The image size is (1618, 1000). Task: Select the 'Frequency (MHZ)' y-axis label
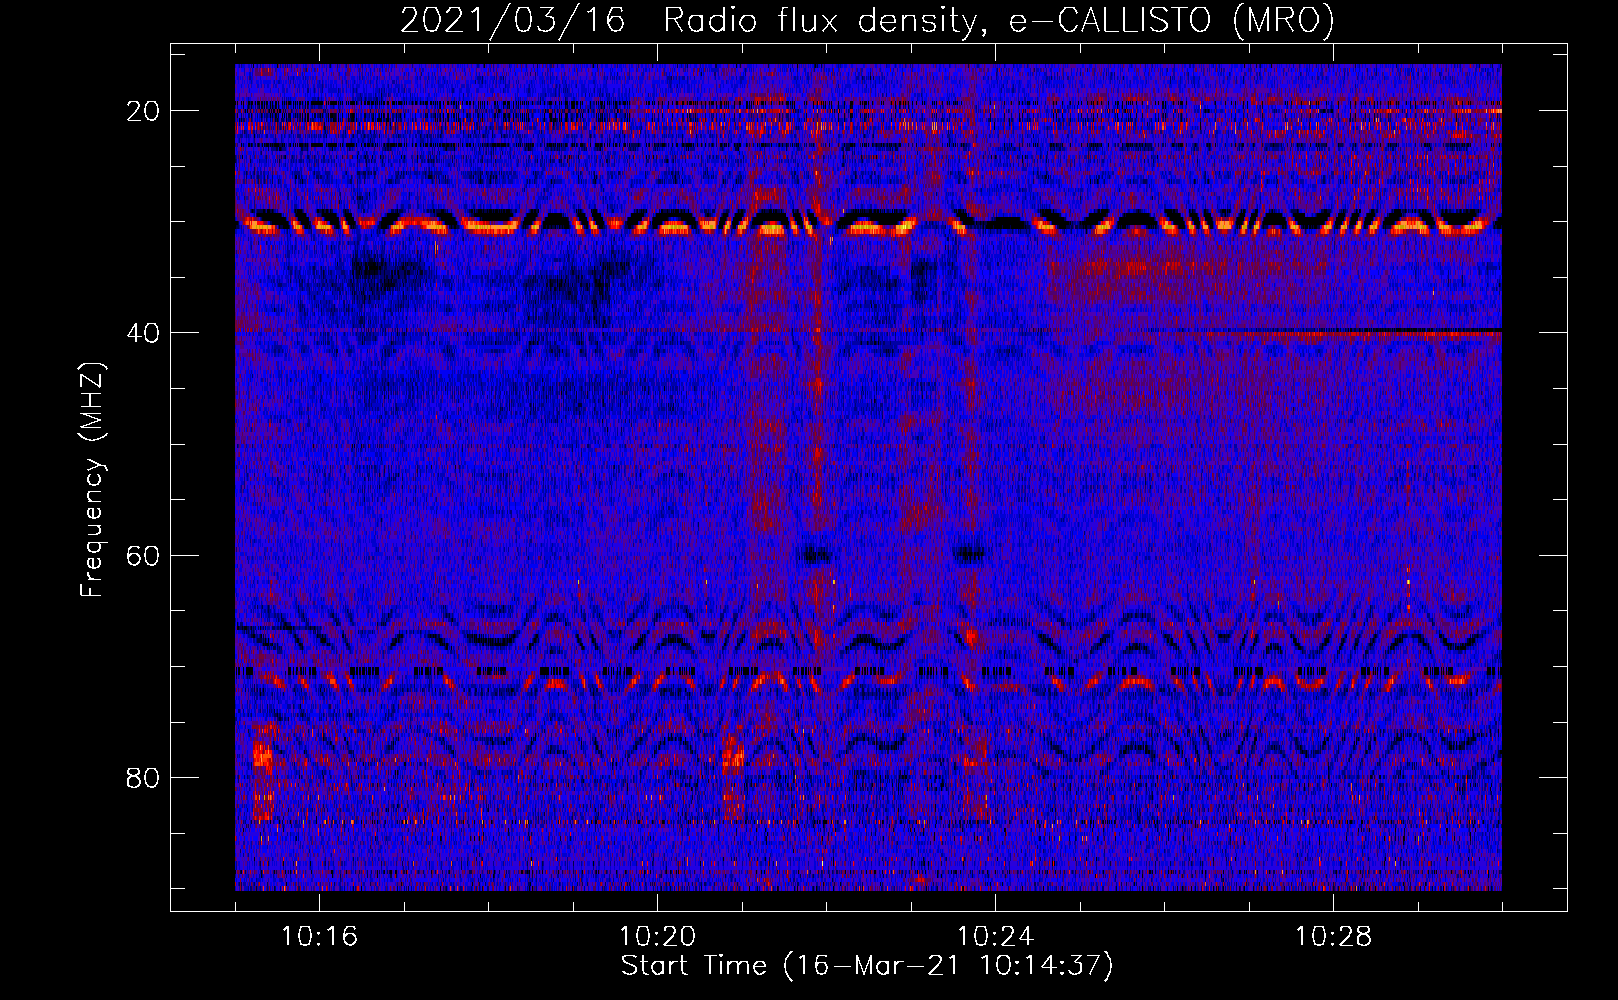(92, 479)
